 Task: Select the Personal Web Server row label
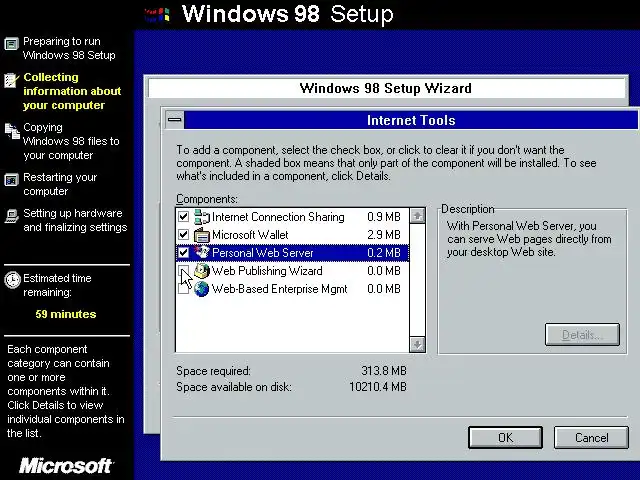click(x=262, y=253)
